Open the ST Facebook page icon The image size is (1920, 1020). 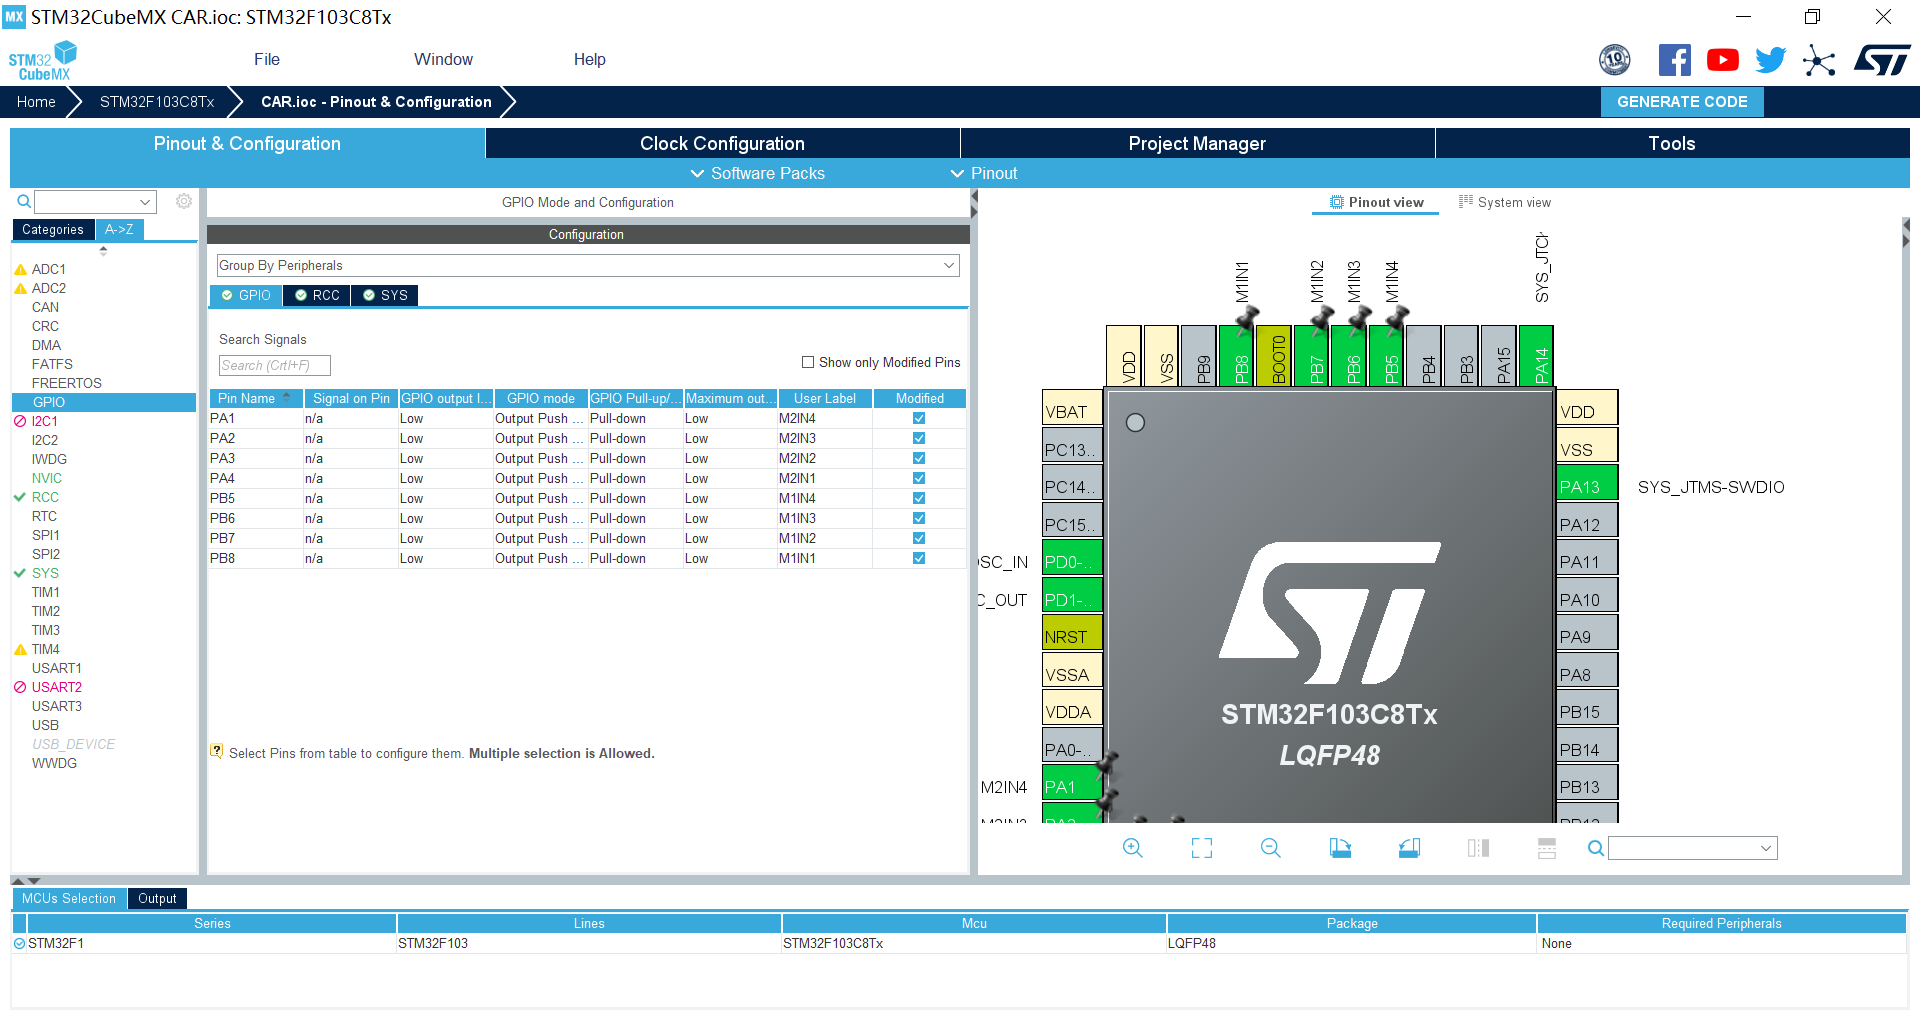point(1674,60)
